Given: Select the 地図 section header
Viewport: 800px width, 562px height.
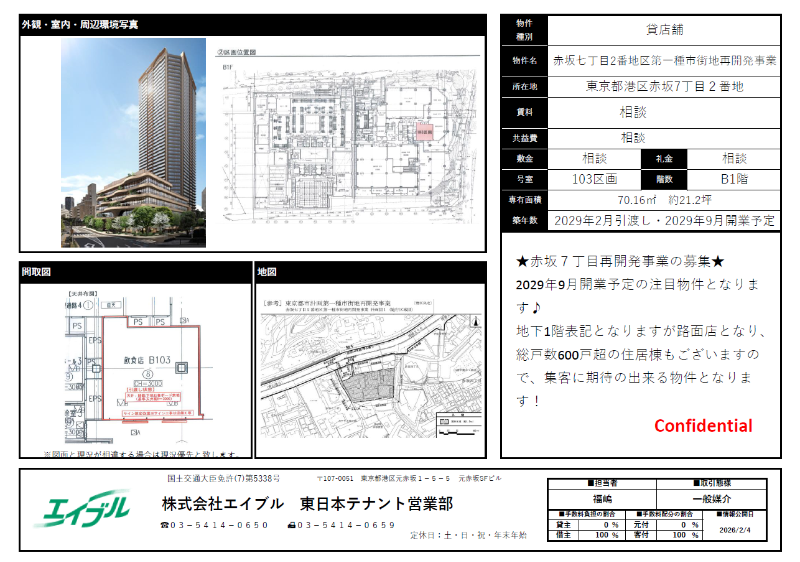Looking at the screenshot, I should coord(267,271).
